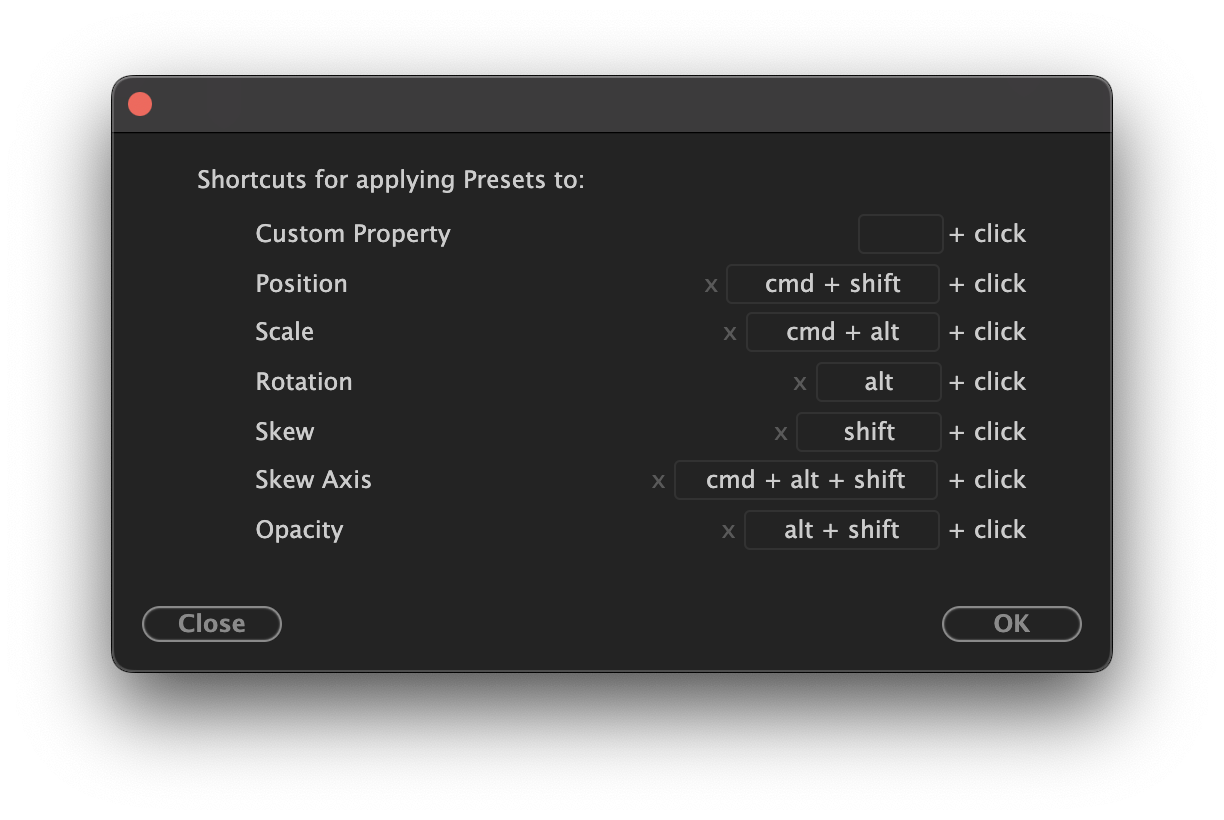
Task: Clear the Position shortcut with its x icon
Action: [x=711, y=285]
